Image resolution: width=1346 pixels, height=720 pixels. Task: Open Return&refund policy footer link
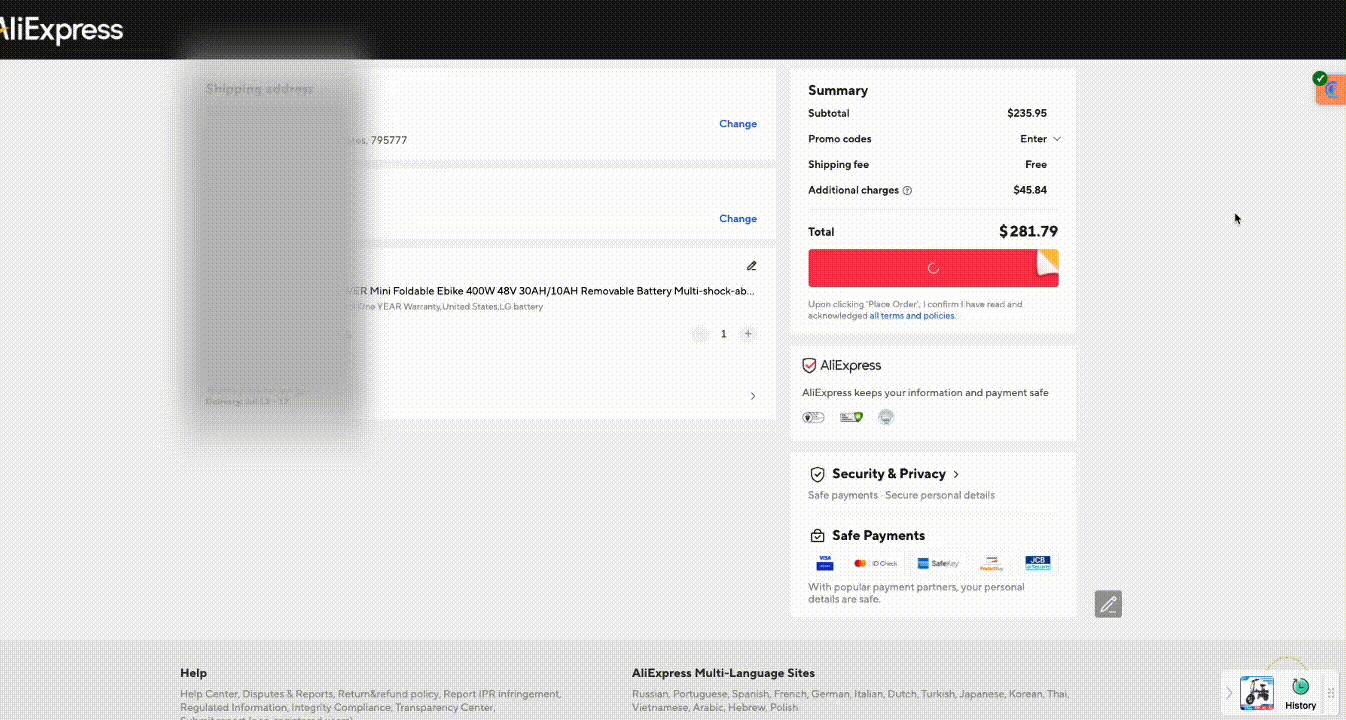click(388, 694)
